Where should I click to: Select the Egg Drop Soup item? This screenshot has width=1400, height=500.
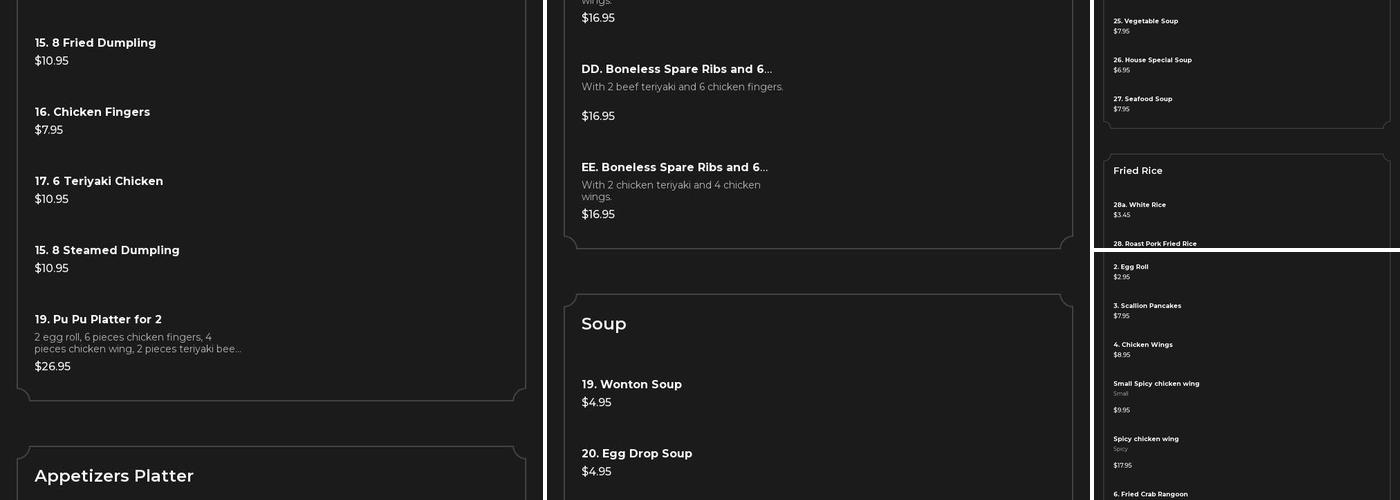point(636,454)
